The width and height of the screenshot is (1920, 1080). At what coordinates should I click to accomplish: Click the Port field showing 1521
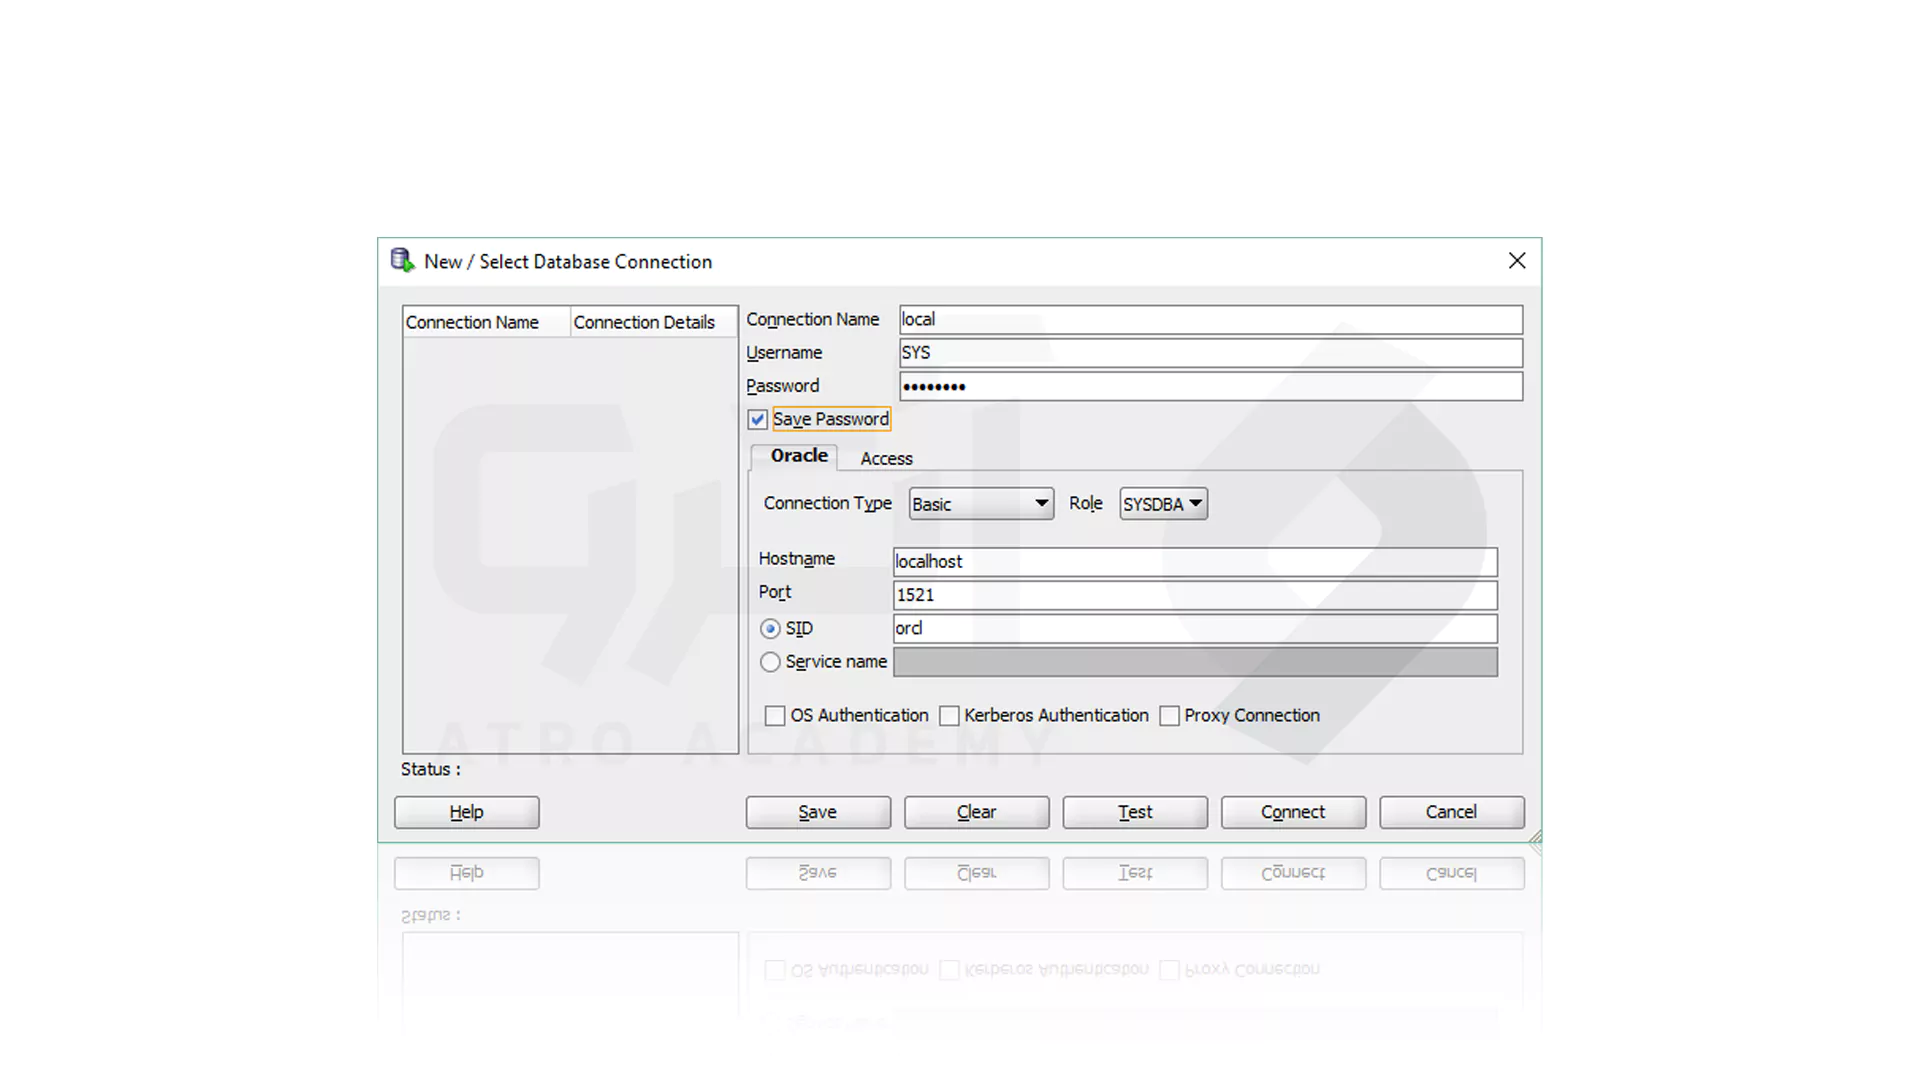pyautogui.click(x=1195, y=594)
